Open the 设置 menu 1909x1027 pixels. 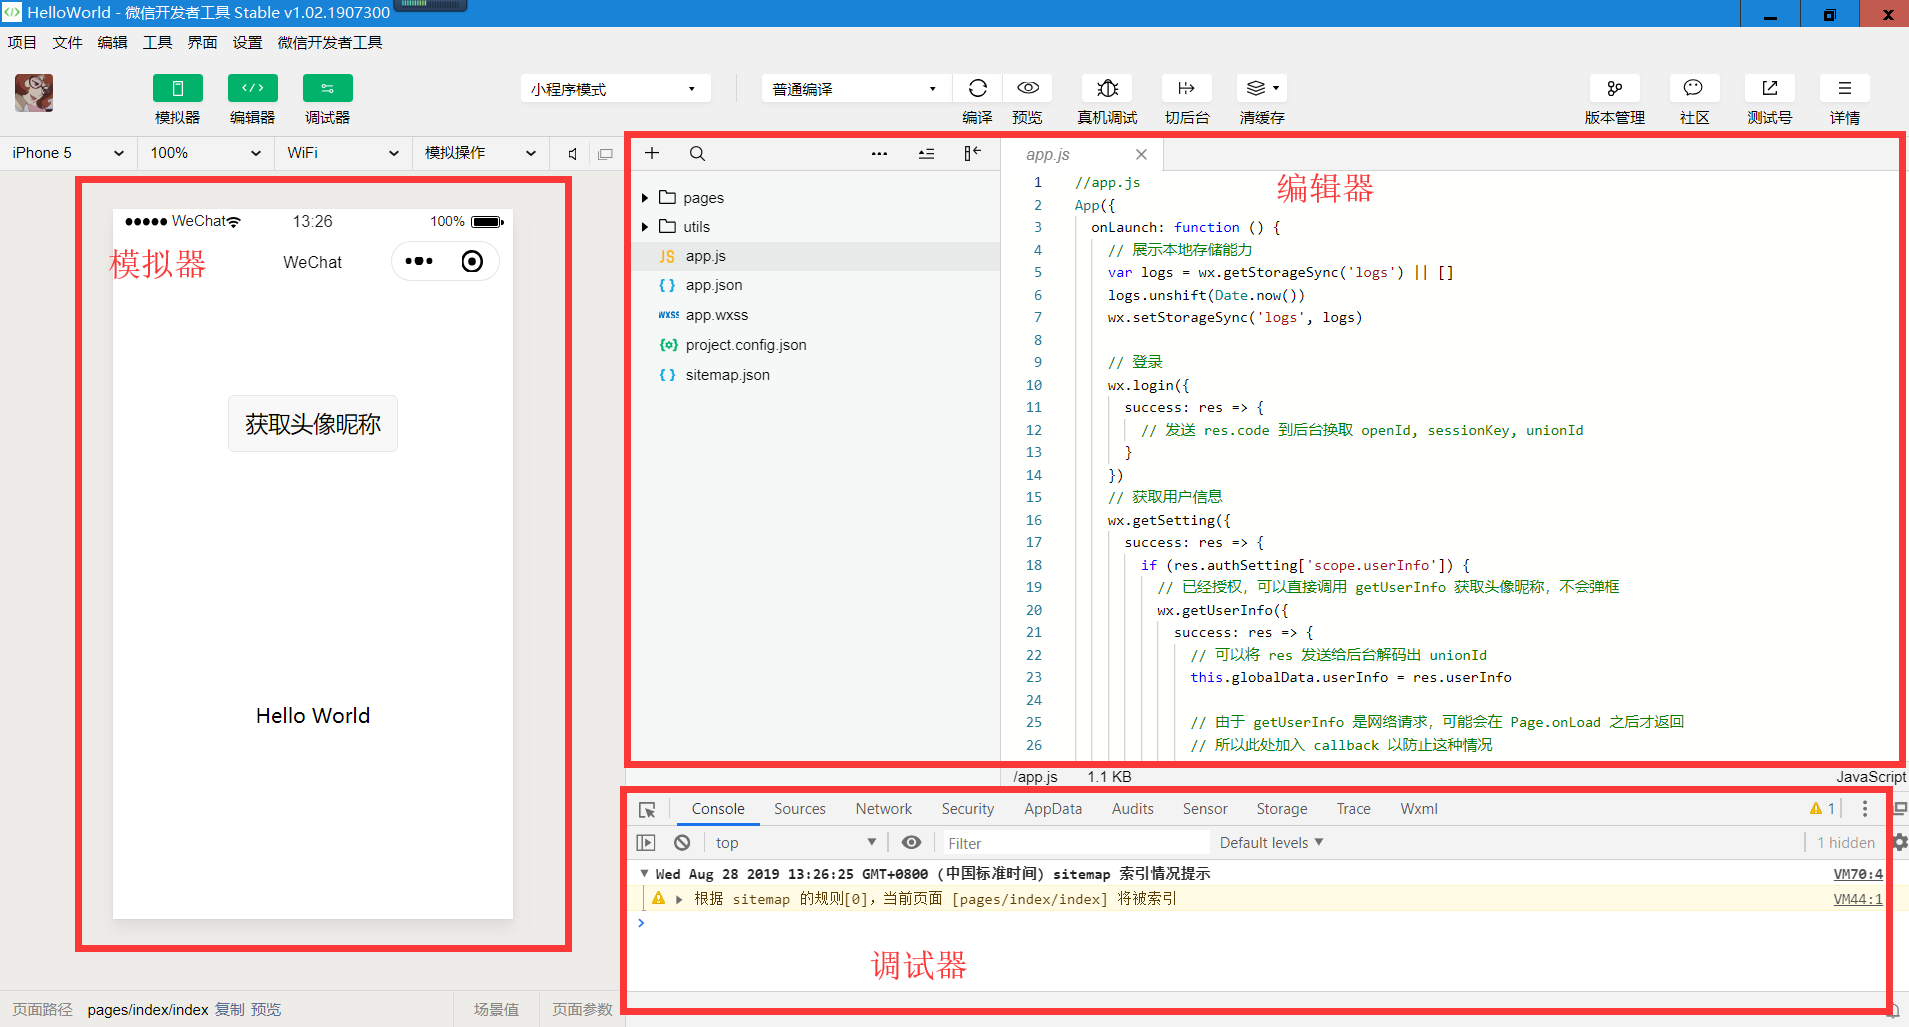pos(247,42)
